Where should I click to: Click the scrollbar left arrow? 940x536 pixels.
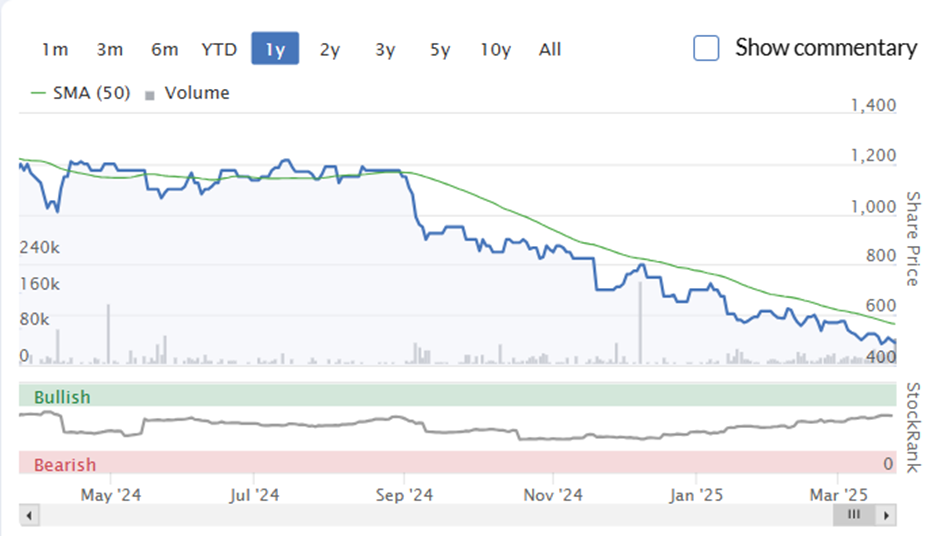[29, 515]
